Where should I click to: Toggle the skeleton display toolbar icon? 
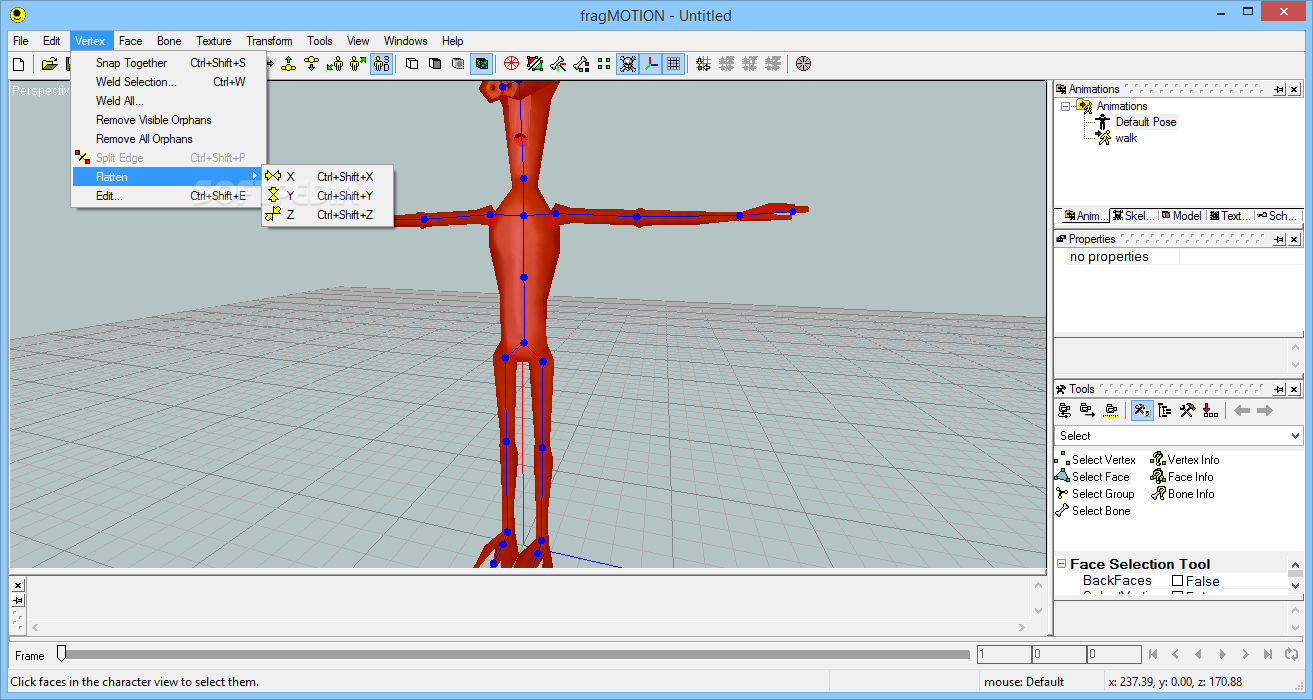(x=628, y=64)
